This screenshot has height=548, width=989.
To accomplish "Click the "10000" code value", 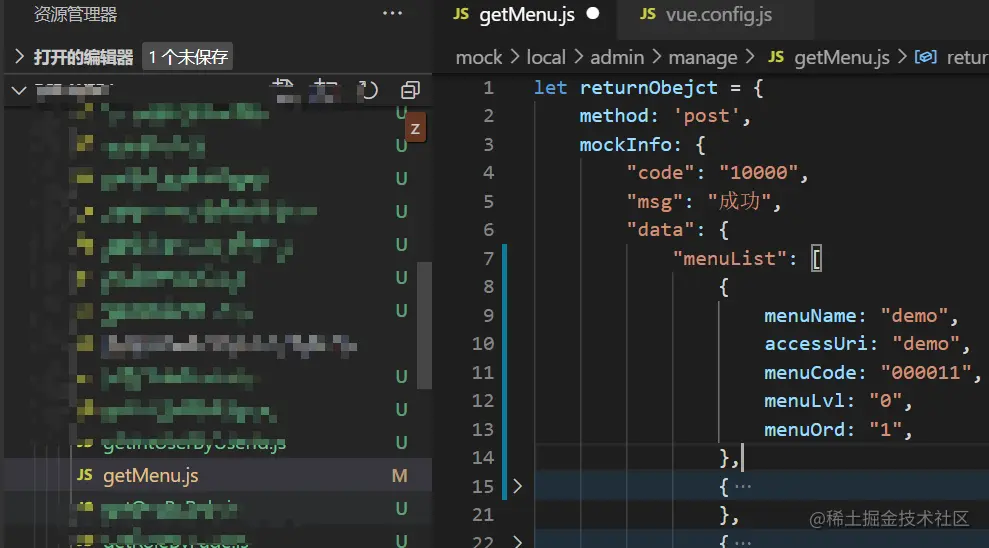I will [x=758, y=173].
